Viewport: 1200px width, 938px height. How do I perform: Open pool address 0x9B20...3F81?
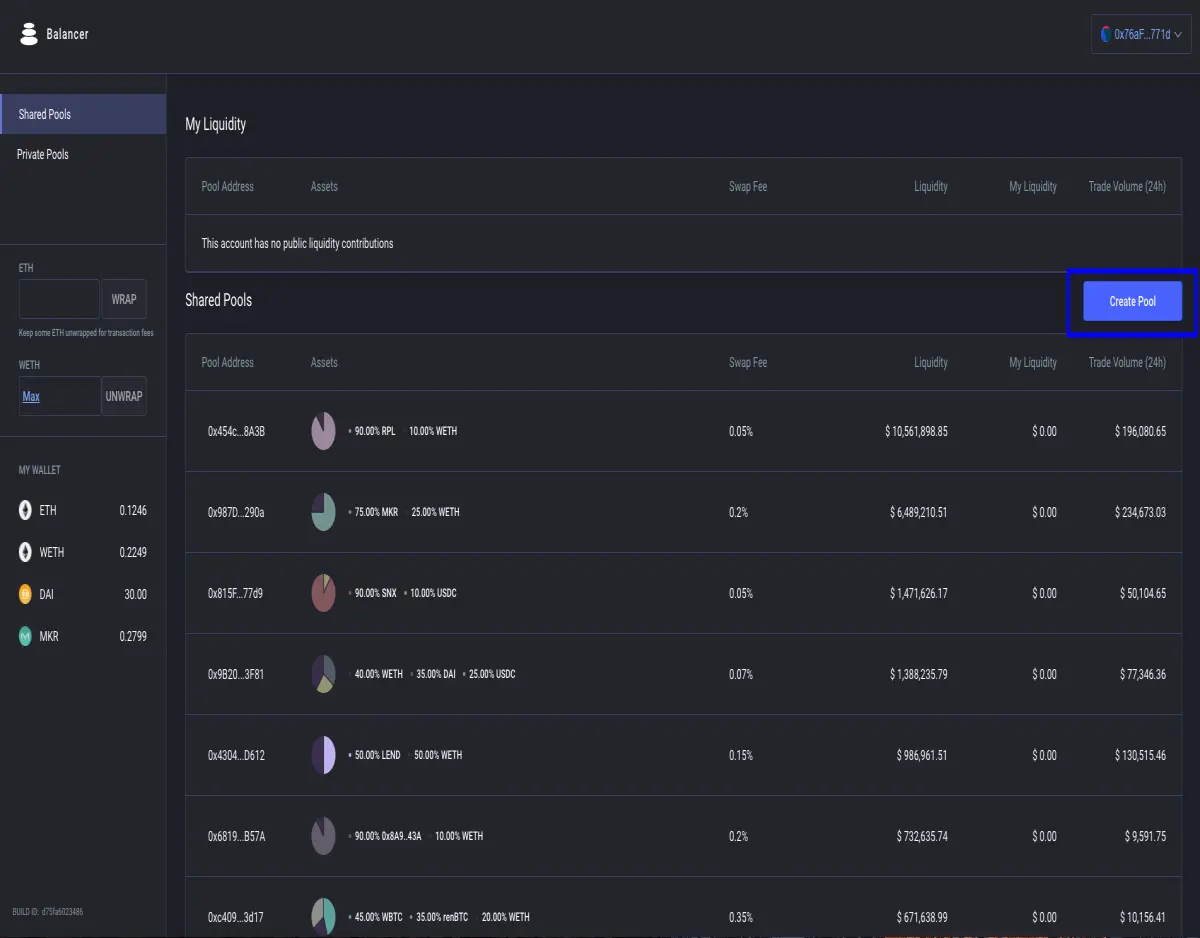coord(236,674)
